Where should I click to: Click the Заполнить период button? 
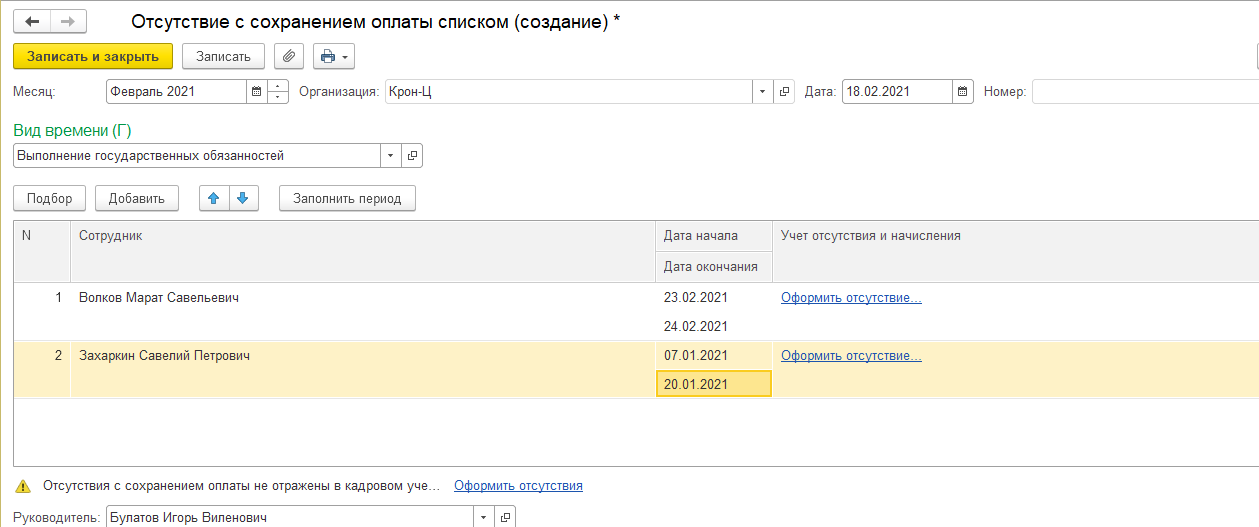pos(347,198)
